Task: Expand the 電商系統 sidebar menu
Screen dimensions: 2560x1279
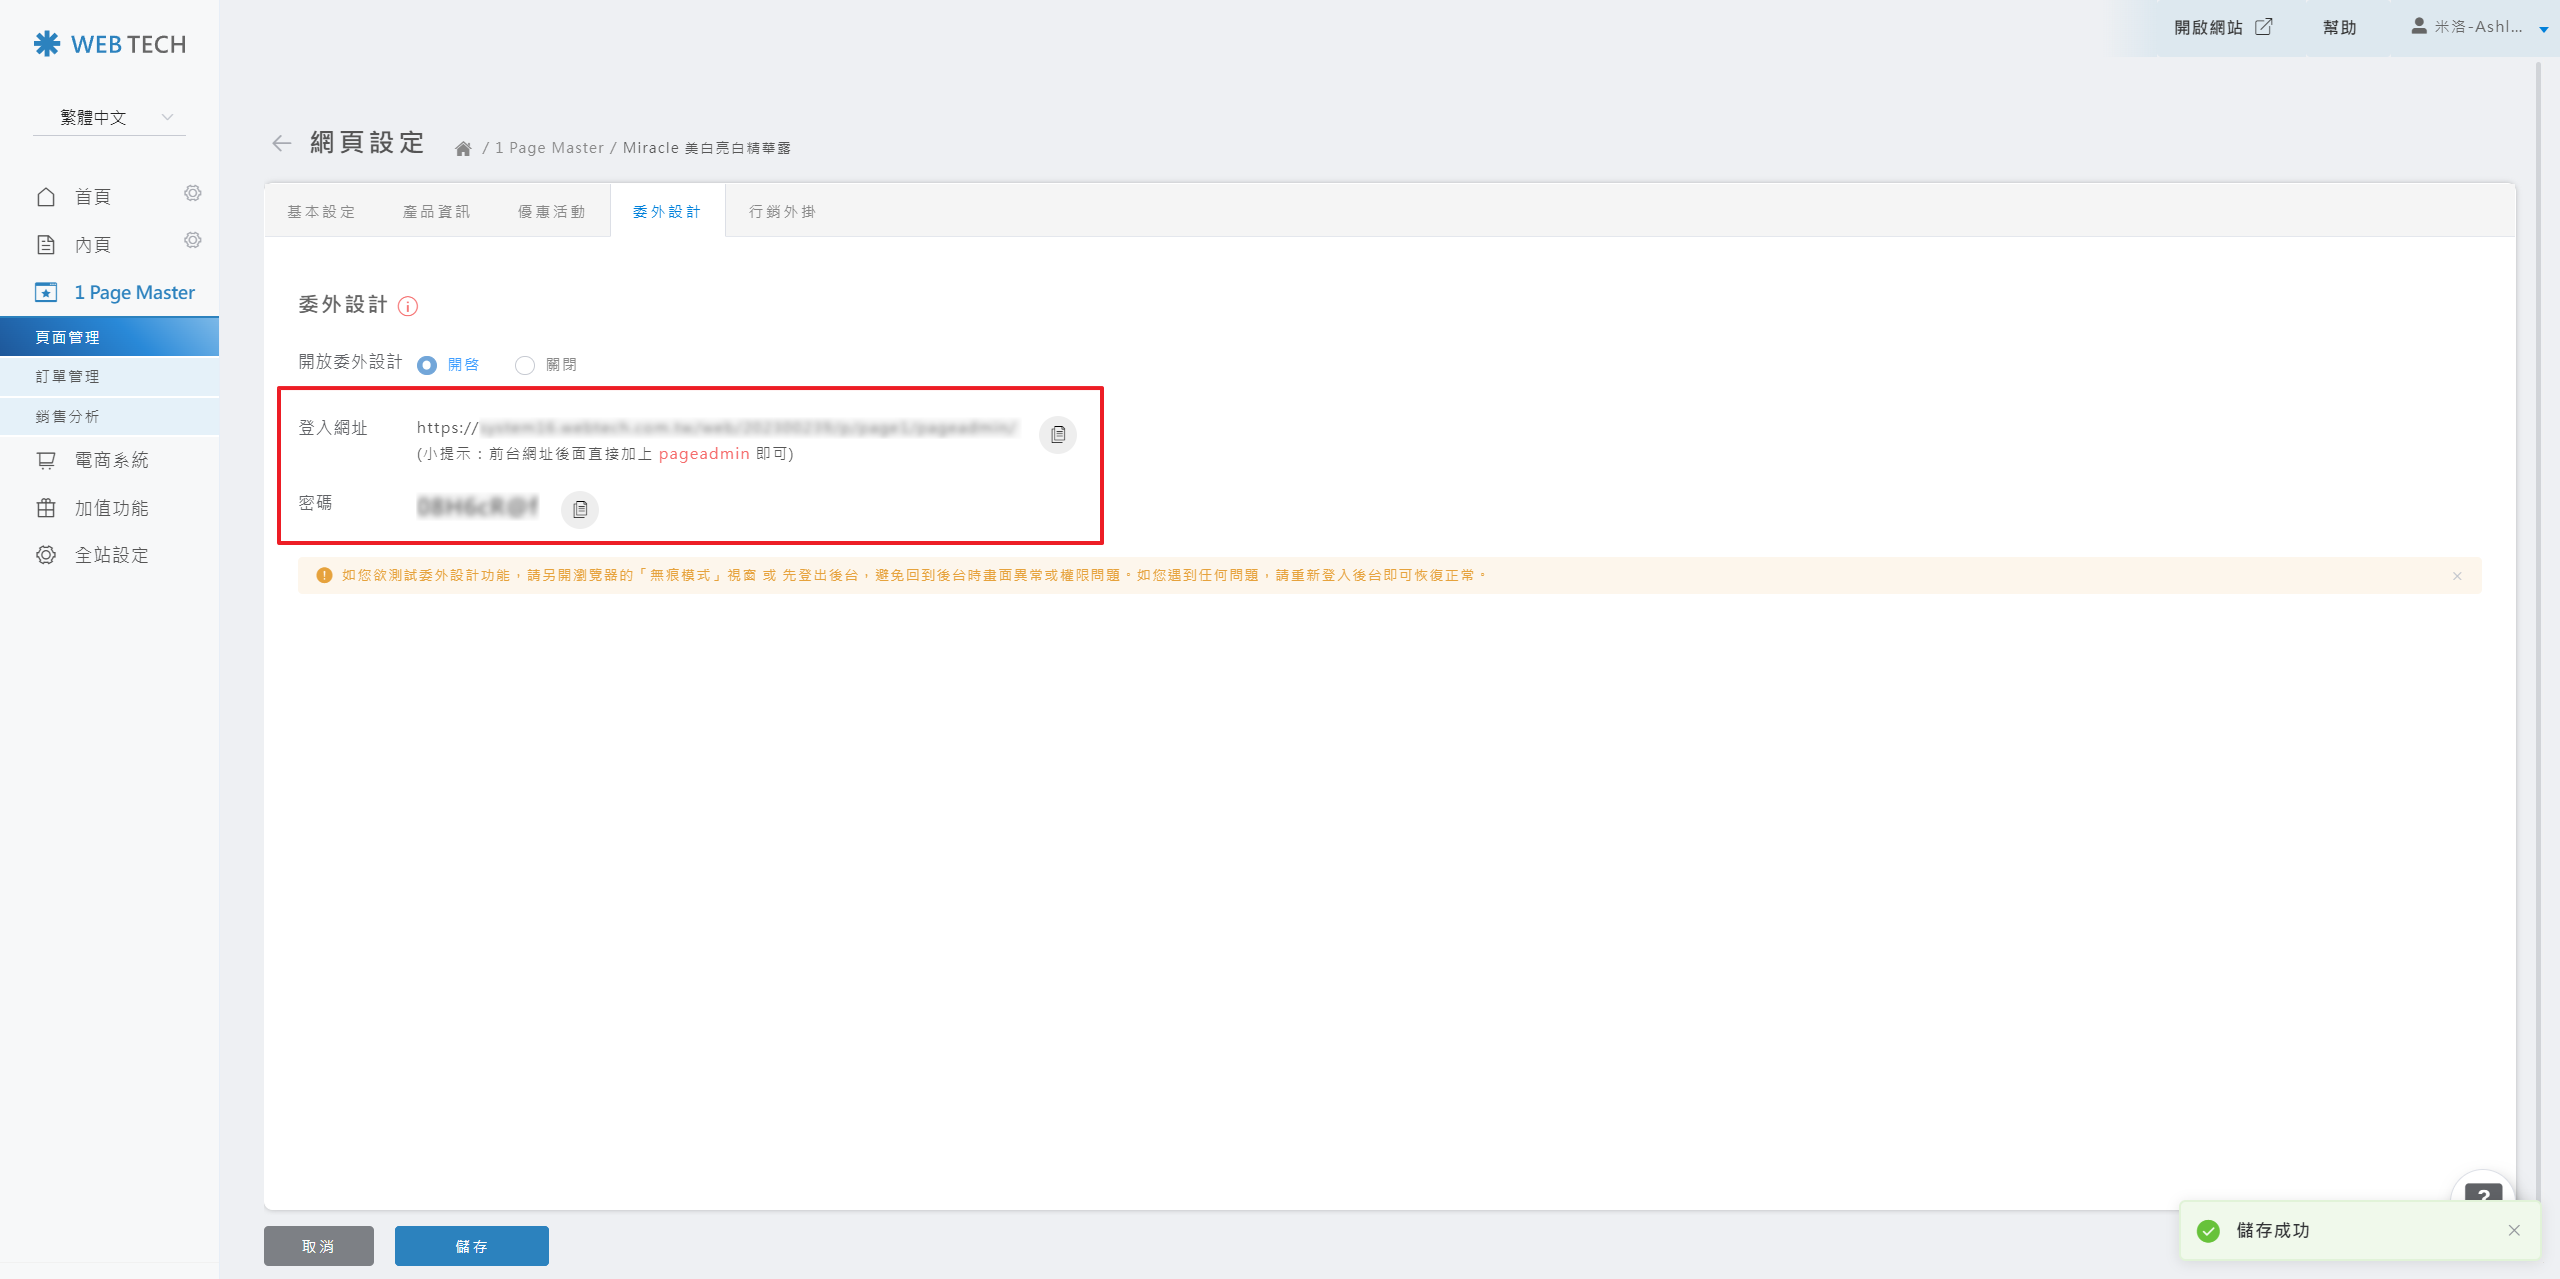Action: click(x=111, y=460)
